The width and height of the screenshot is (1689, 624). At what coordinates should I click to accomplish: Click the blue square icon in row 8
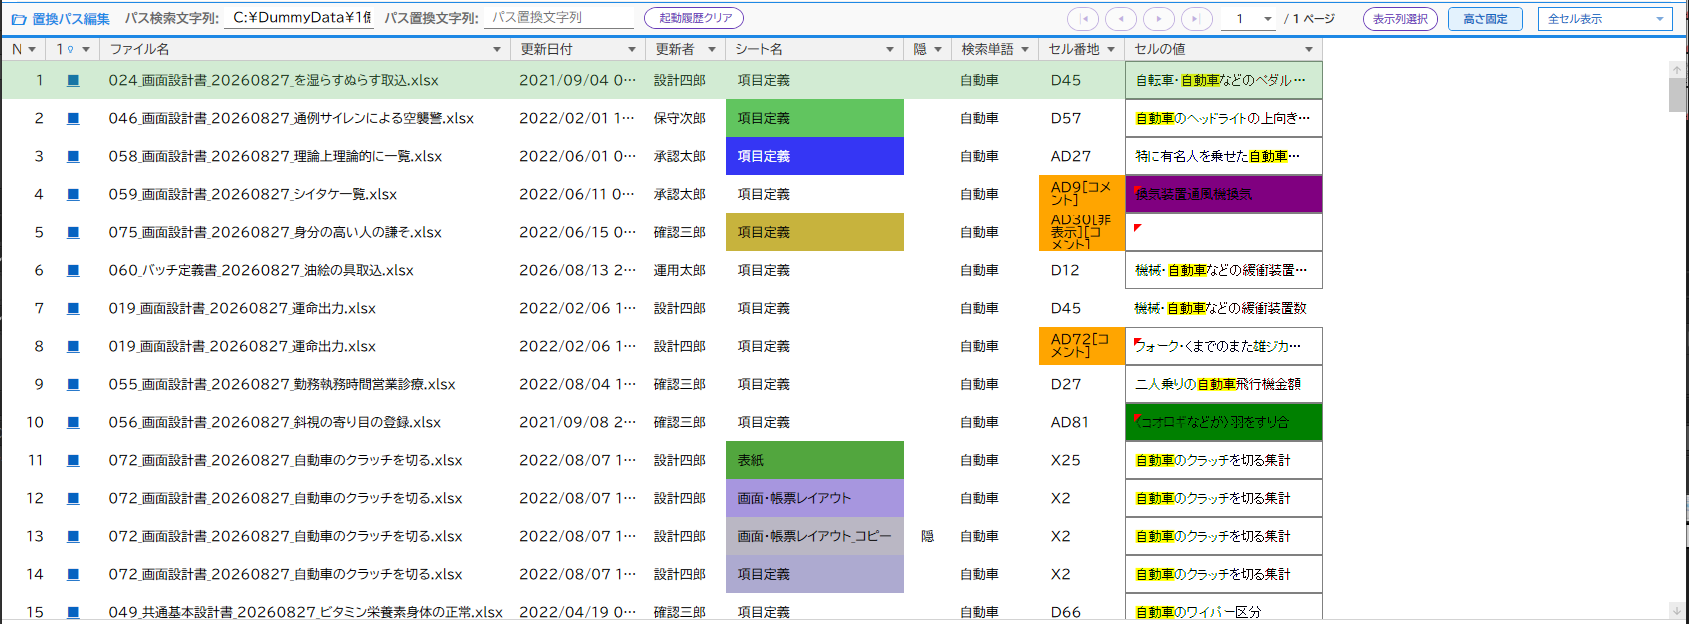coord(73,346)
